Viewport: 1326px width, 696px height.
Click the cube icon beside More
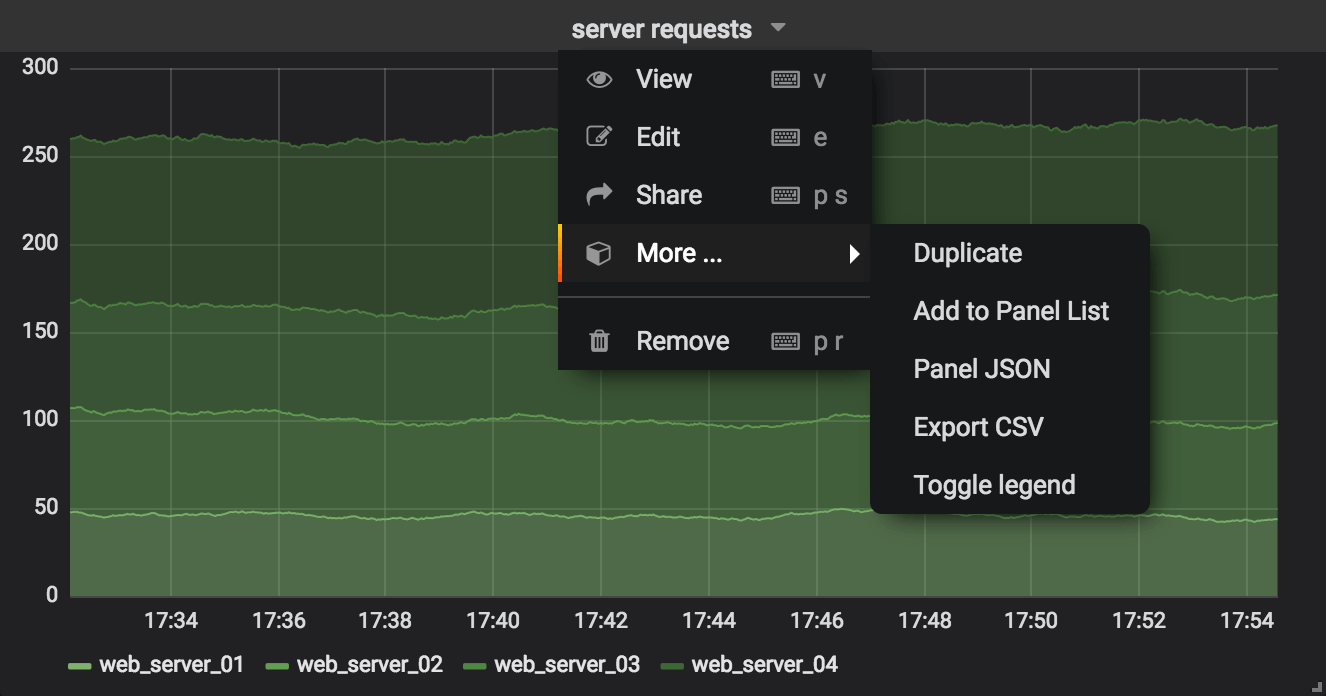coord(599,254)
